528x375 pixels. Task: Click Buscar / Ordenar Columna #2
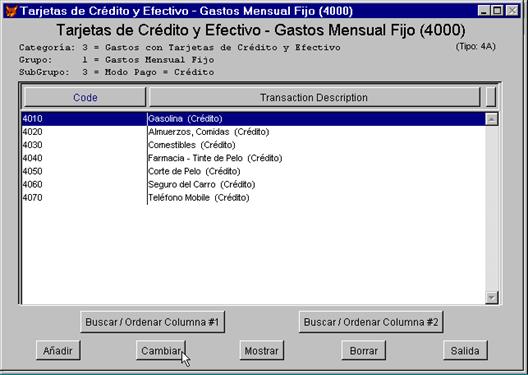(371, 322)
